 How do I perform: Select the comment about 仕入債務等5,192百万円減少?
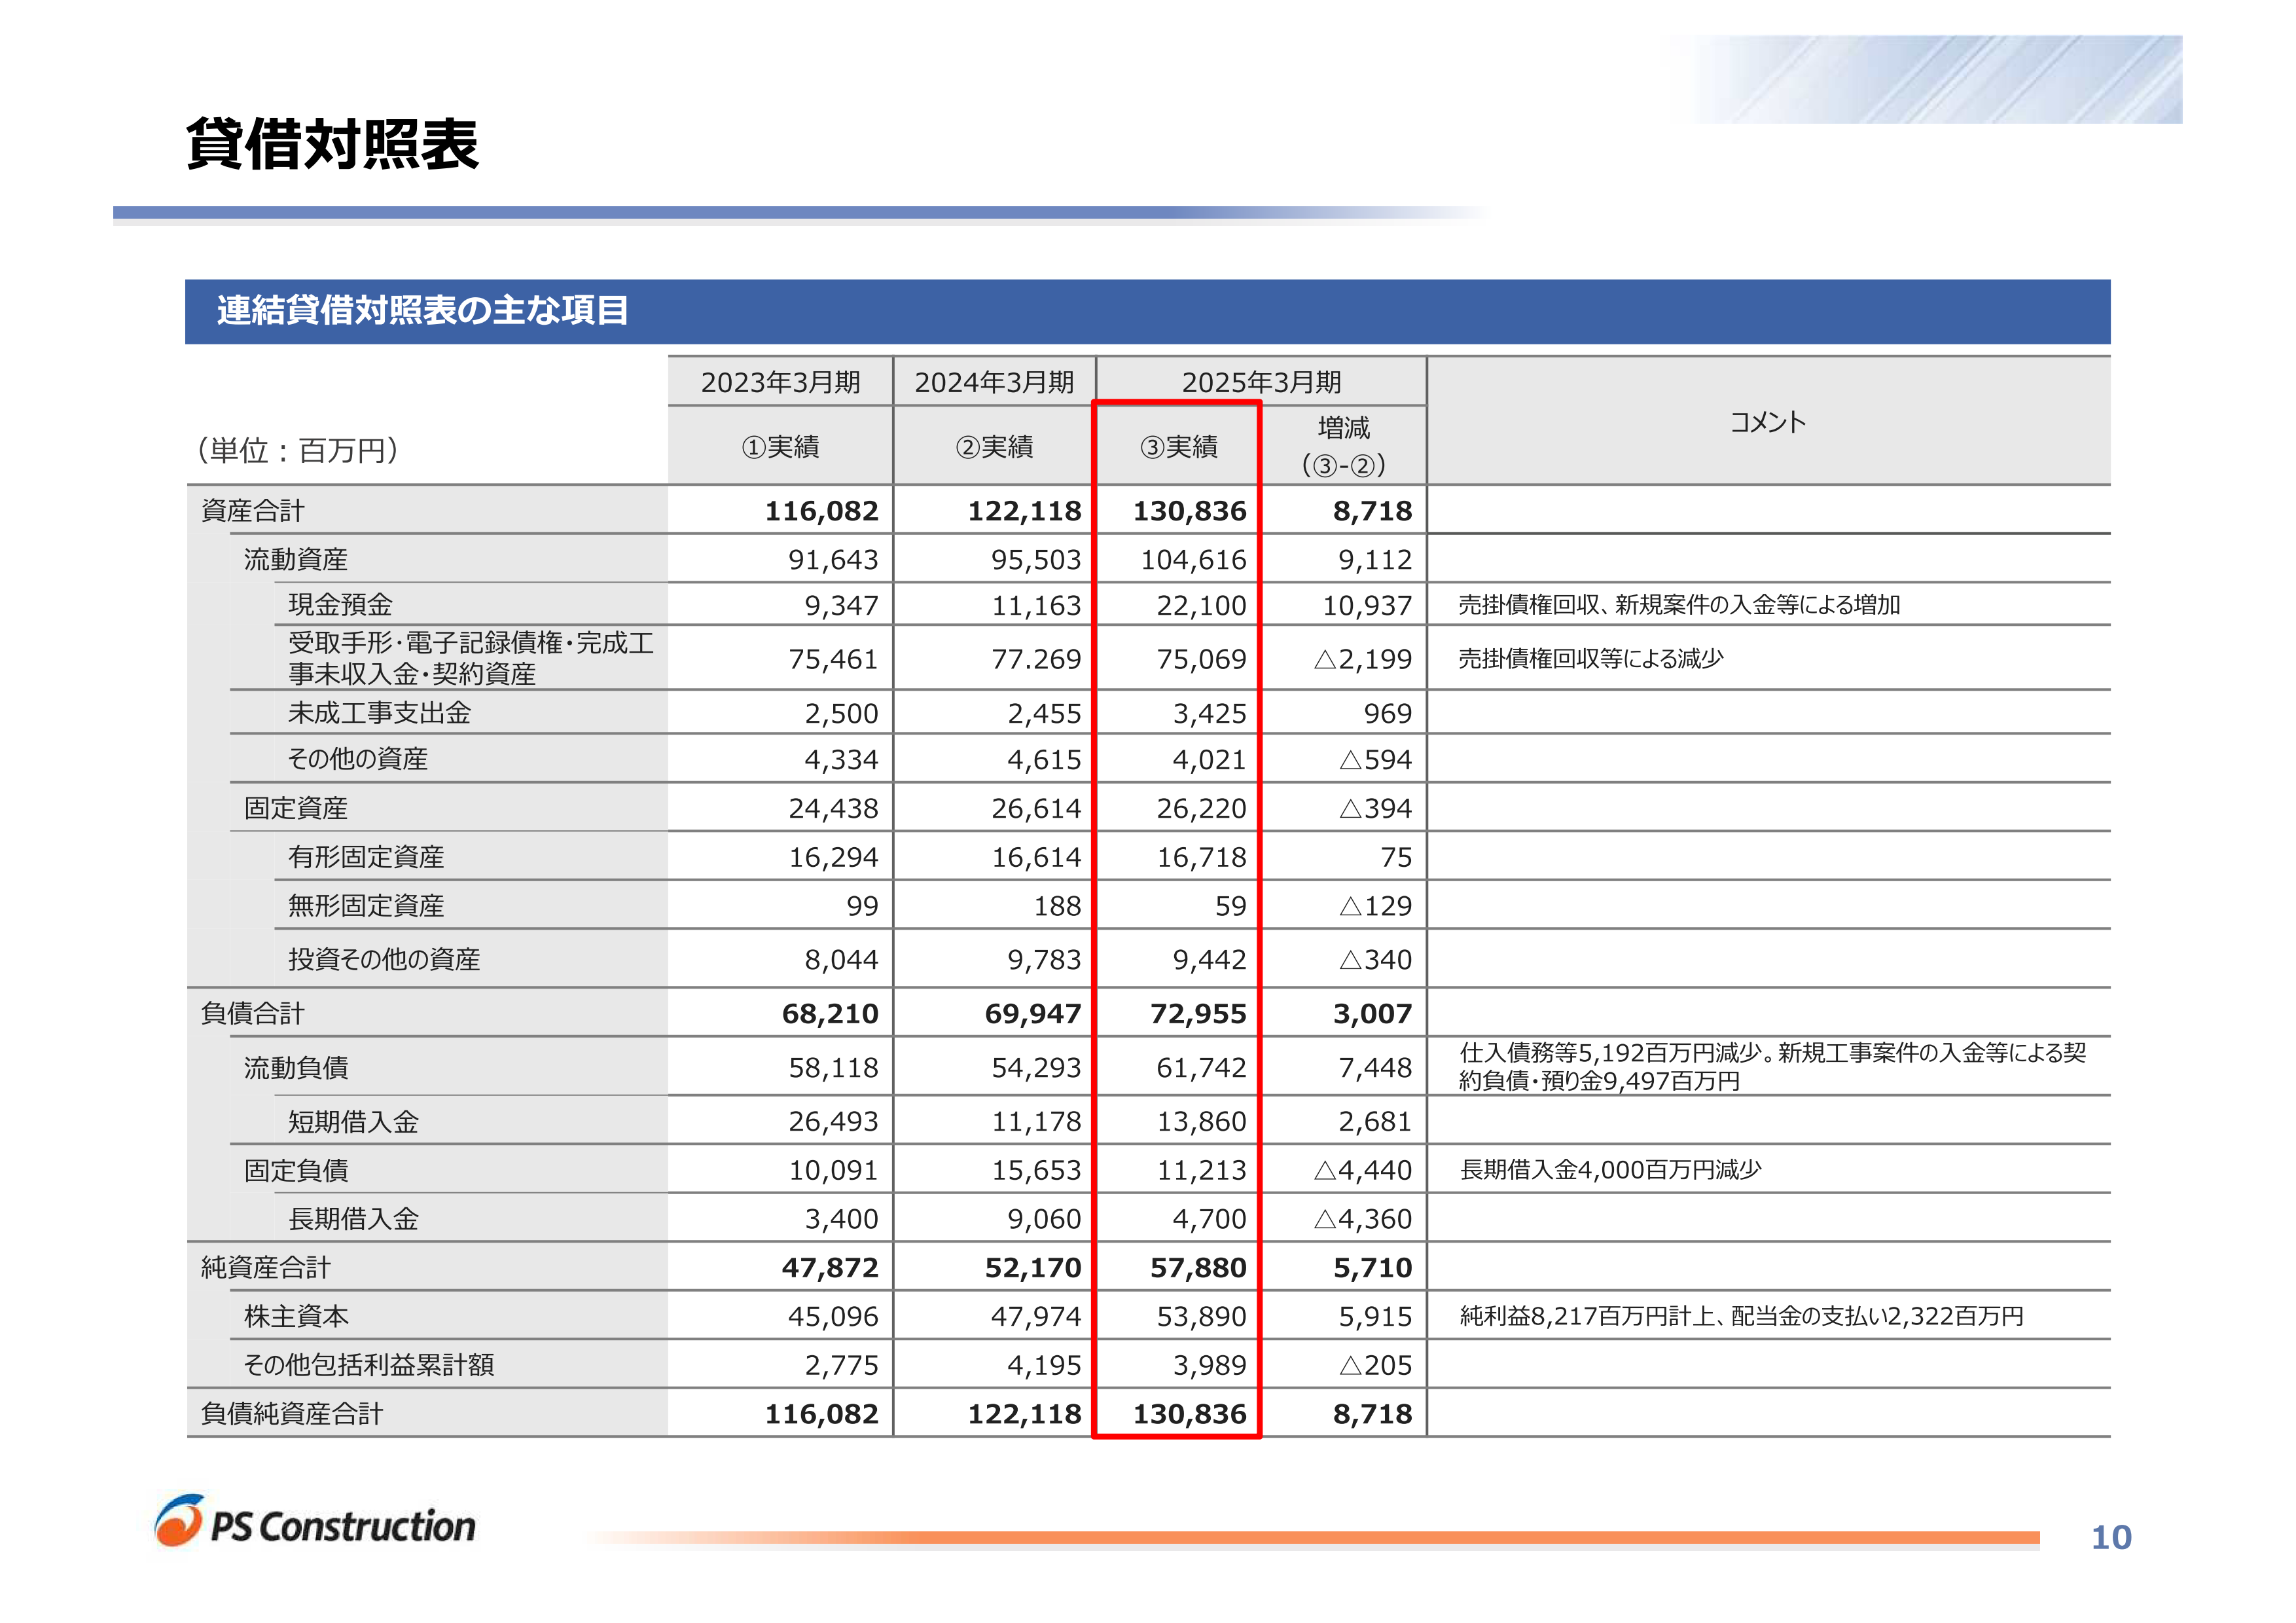[1772, 1066]
